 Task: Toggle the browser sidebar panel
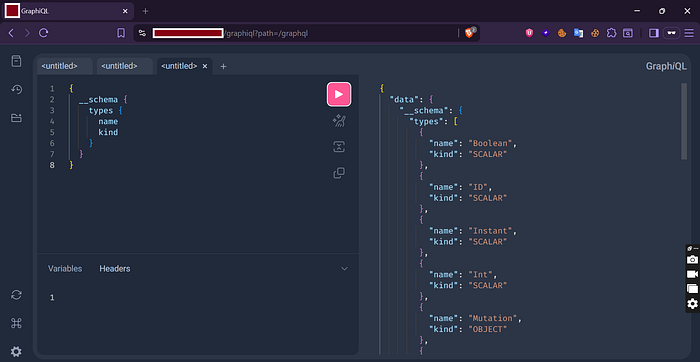coord(654,33)
